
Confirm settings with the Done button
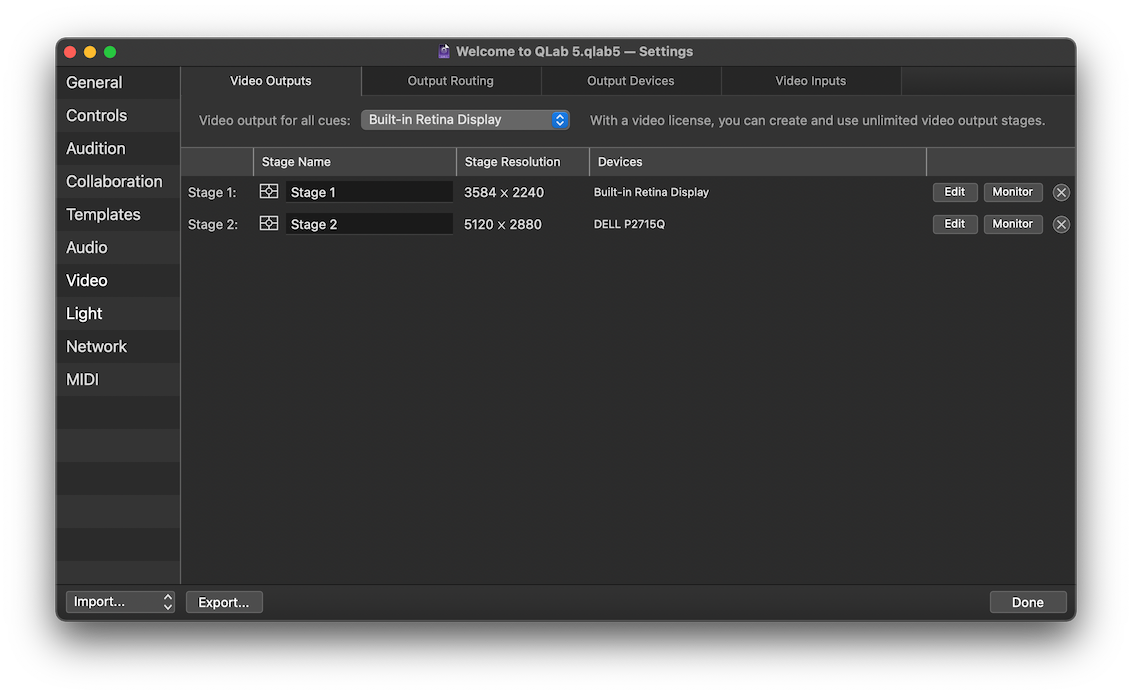1028,601
